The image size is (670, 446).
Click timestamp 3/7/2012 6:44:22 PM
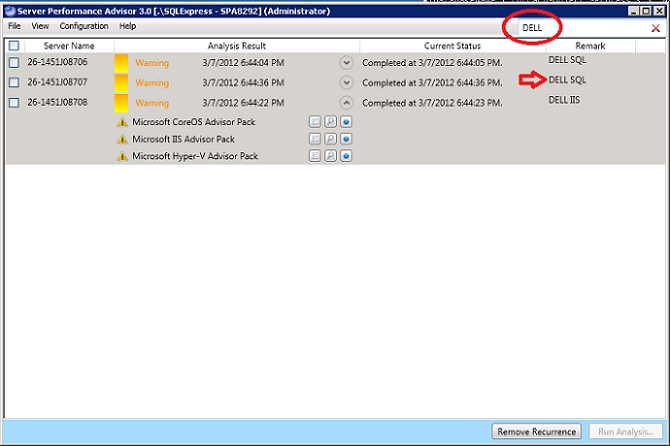[x=243, y=103]
